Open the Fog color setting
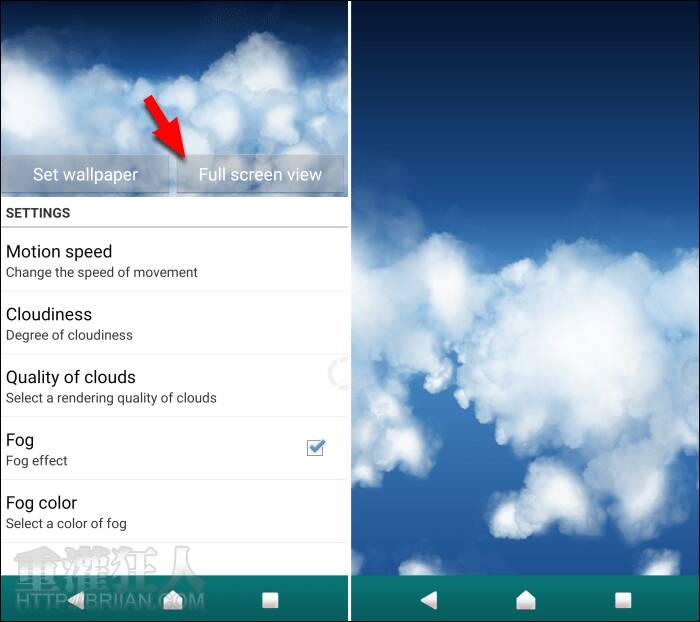700x622 pixels. pos(175,512)
